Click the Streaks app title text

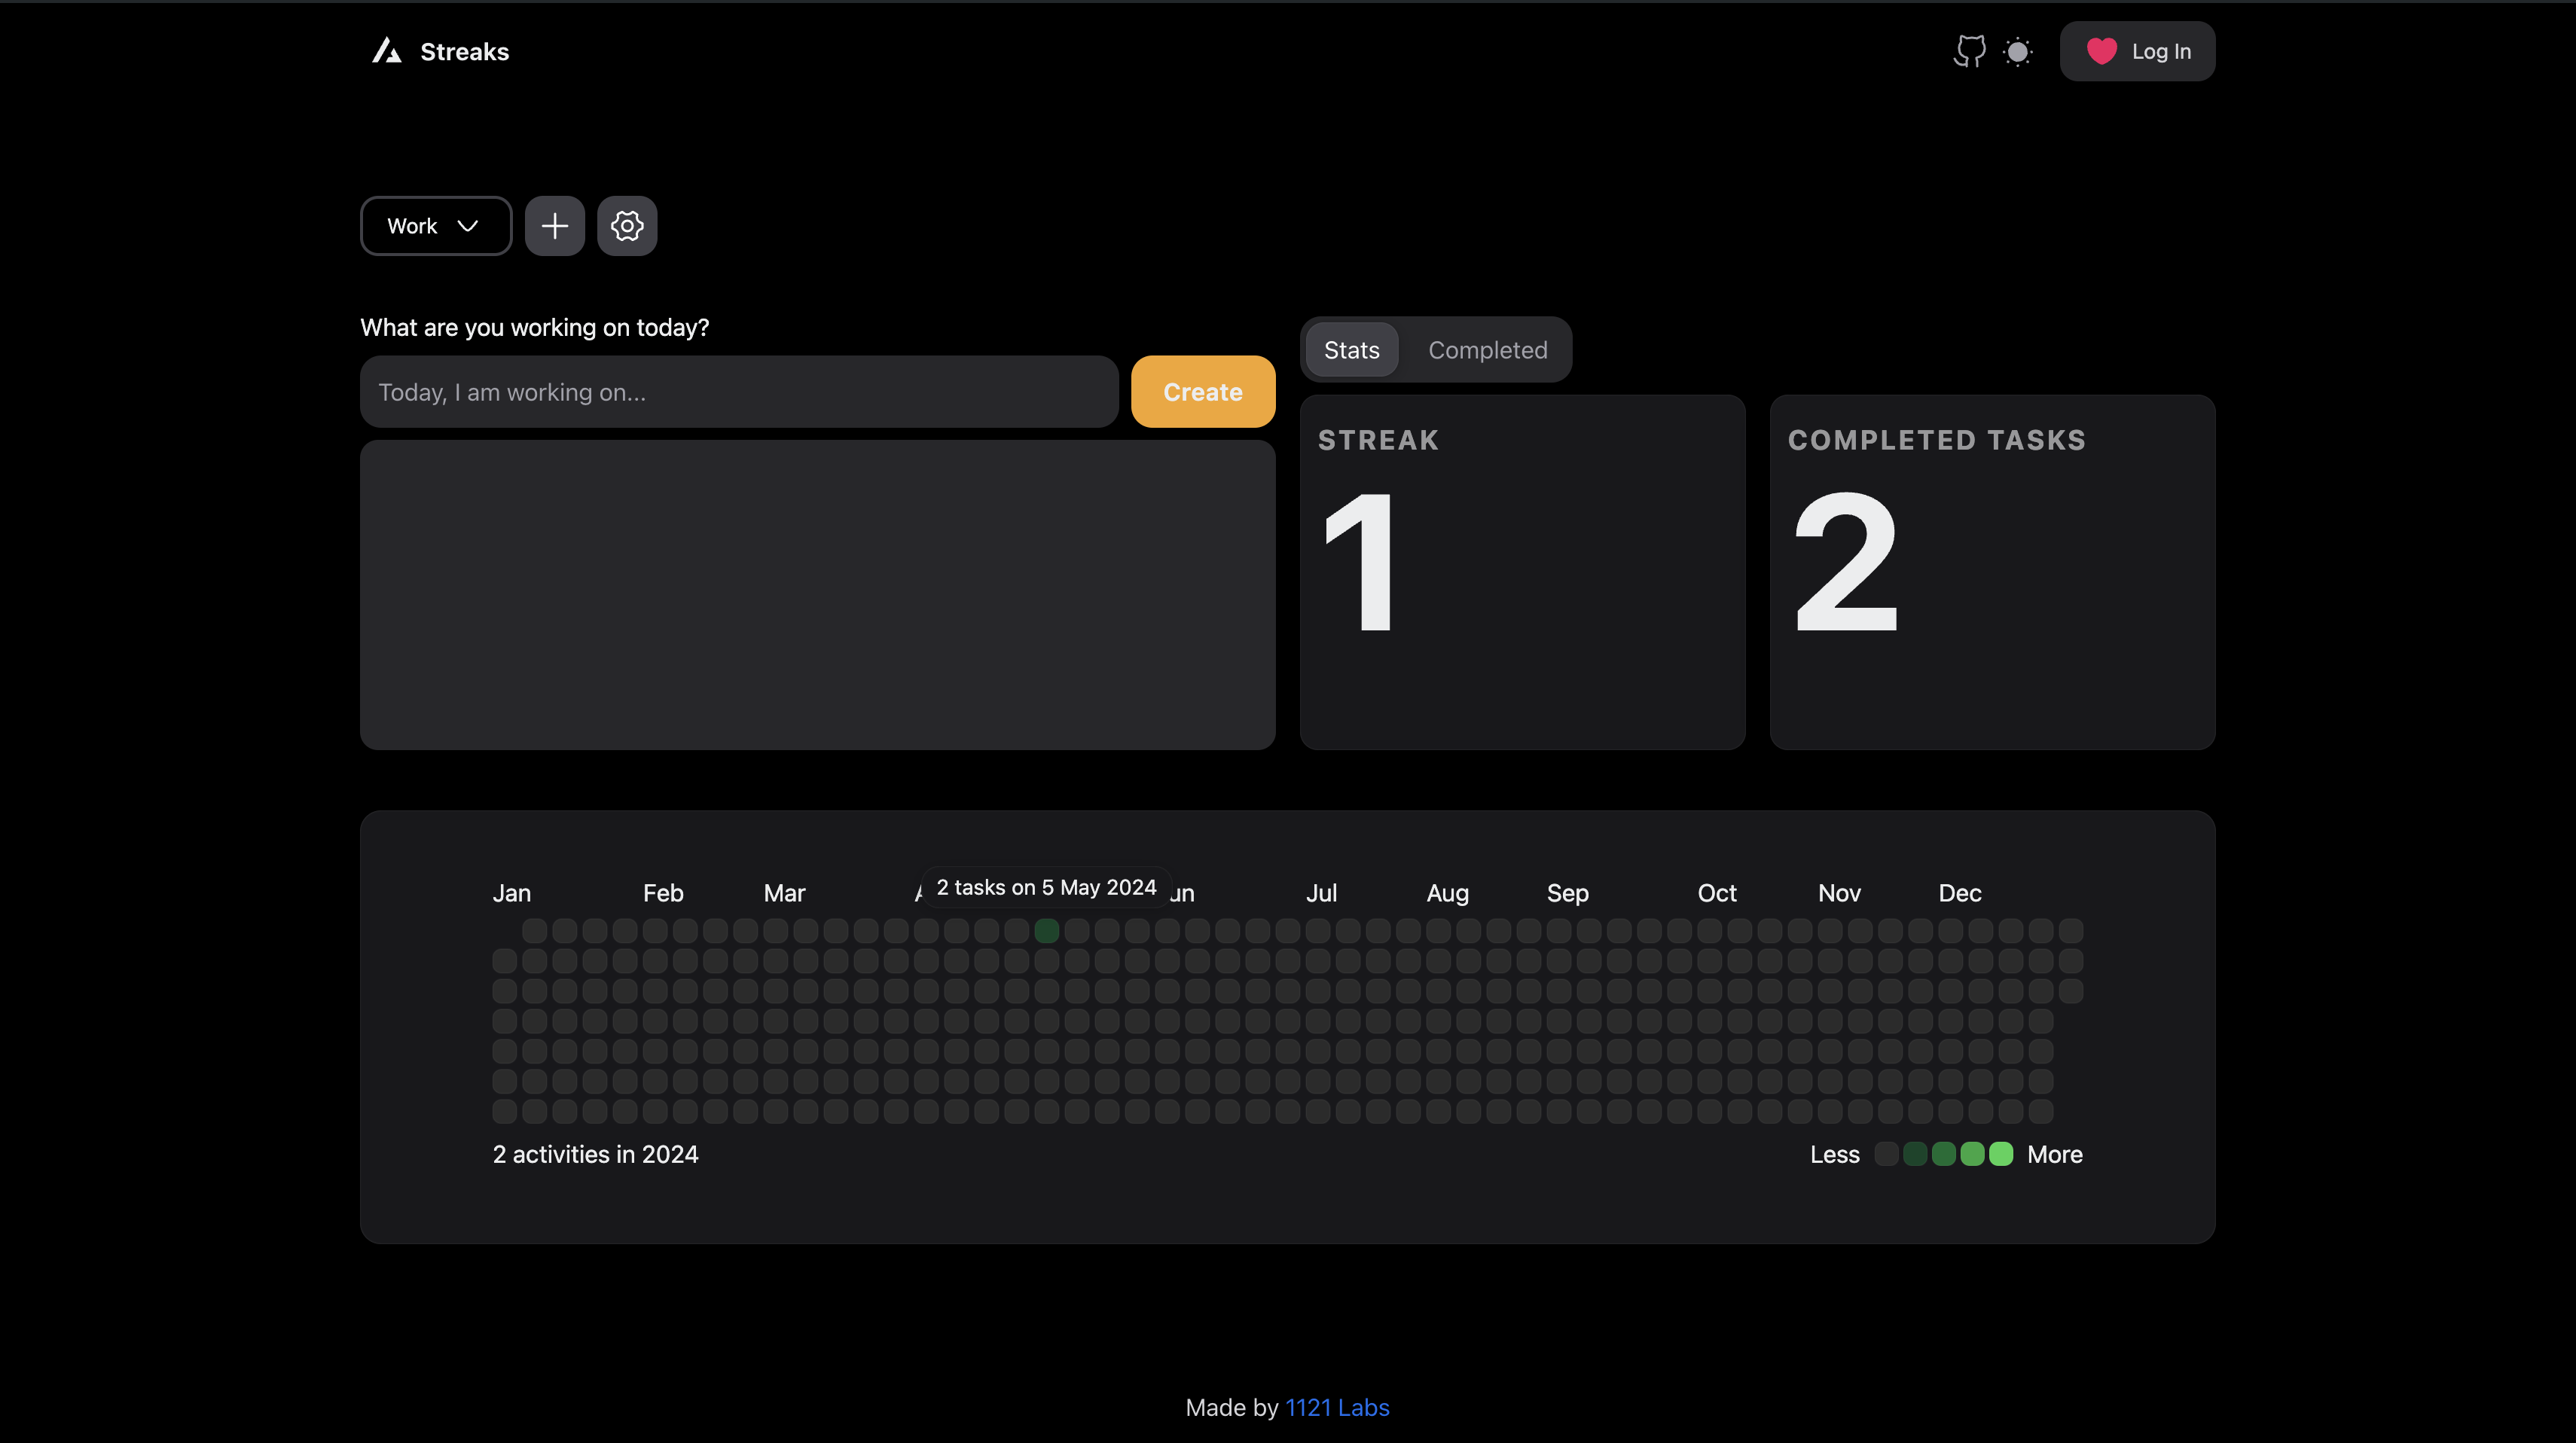coord(464,51)
